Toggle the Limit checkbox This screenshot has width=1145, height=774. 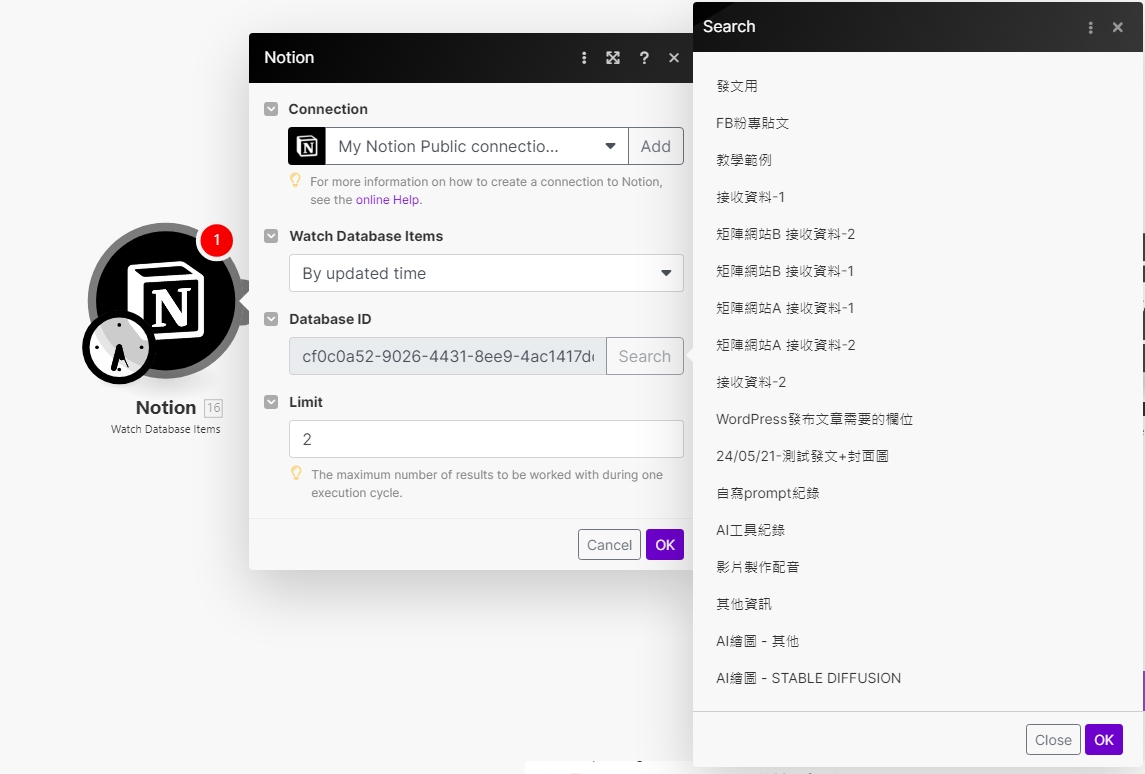(271, 401)
